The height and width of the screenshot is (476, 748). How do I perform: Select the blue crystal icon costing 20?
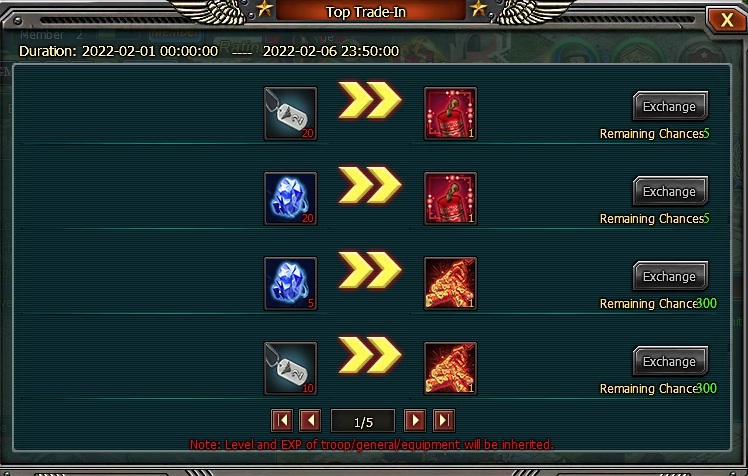coord(291,198)
